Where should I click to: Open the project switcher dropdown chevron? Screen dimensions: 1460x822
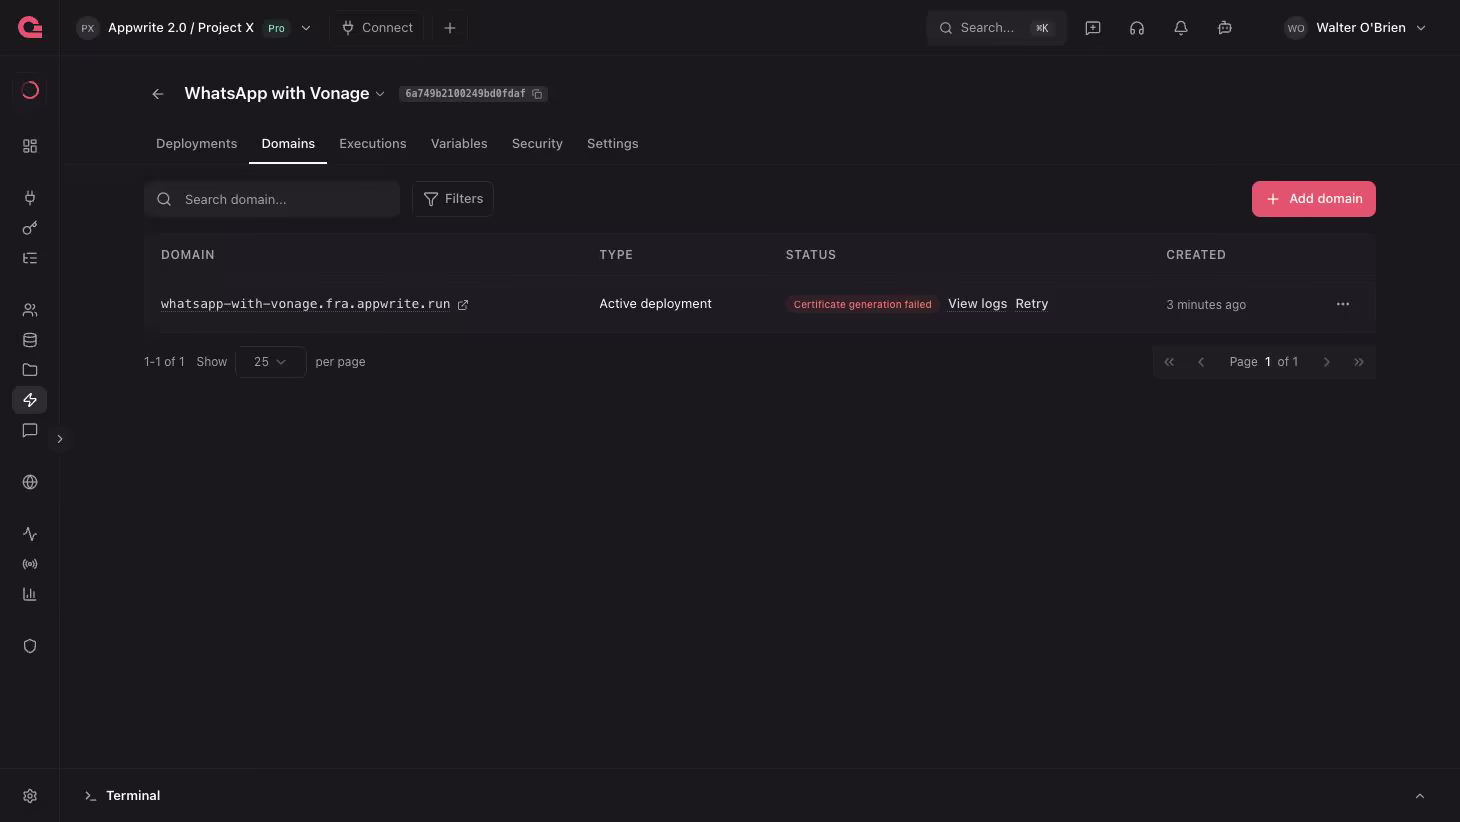(306, 28)
